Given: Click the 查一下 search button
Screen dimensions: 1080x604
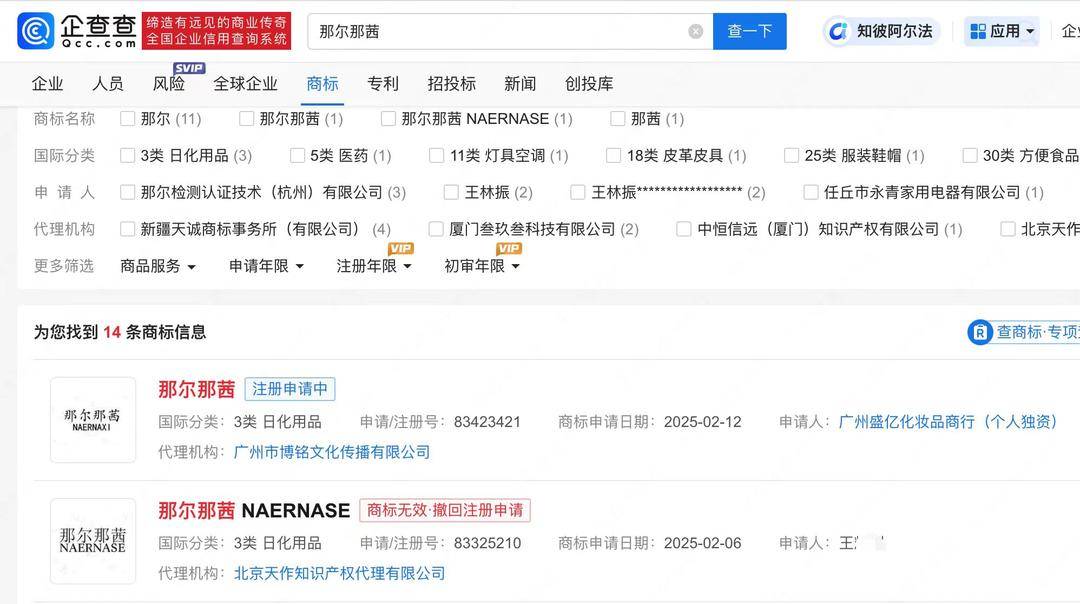Looking at the screenshot, I should [x=749, y=30].
